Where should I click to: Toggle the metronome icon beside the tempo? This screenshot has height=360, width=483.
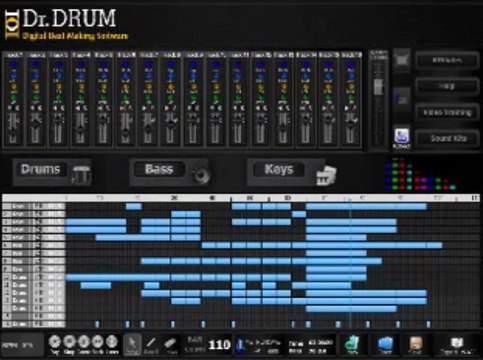click(240, 345)
